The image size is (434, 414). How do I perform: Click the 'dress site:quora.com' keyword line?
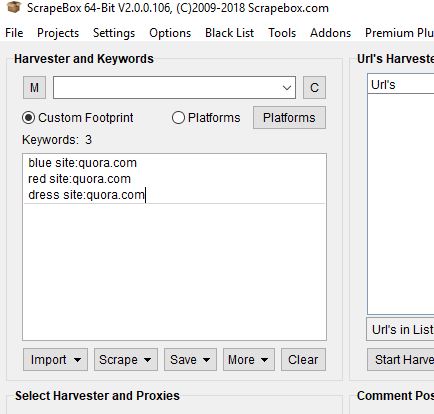click(x=86, y=195)
